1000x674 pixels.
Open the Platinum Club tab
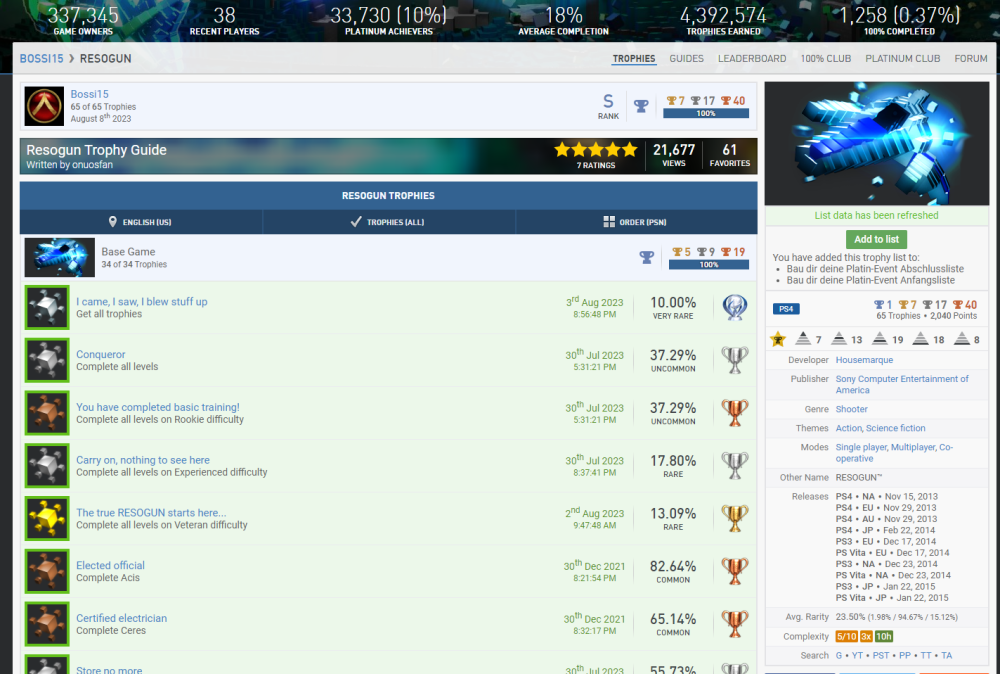click(x=903, y=59)
